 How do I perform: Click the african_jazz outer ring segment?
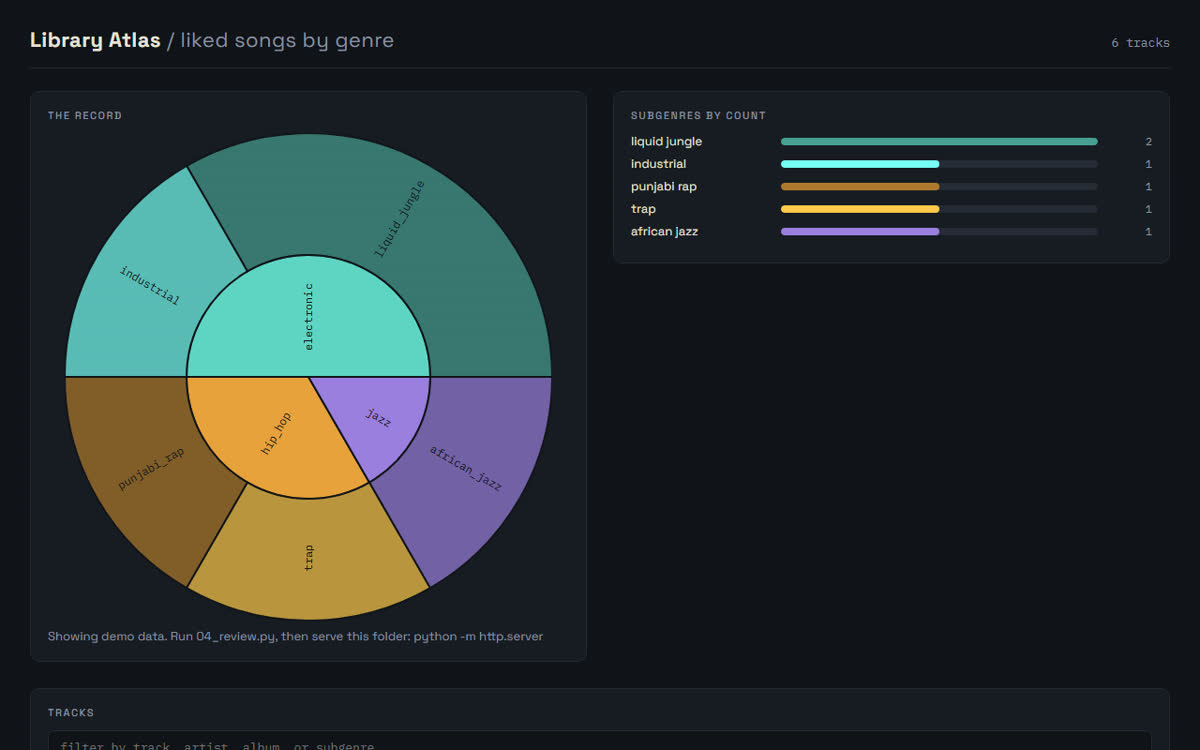tap(466, 468)
